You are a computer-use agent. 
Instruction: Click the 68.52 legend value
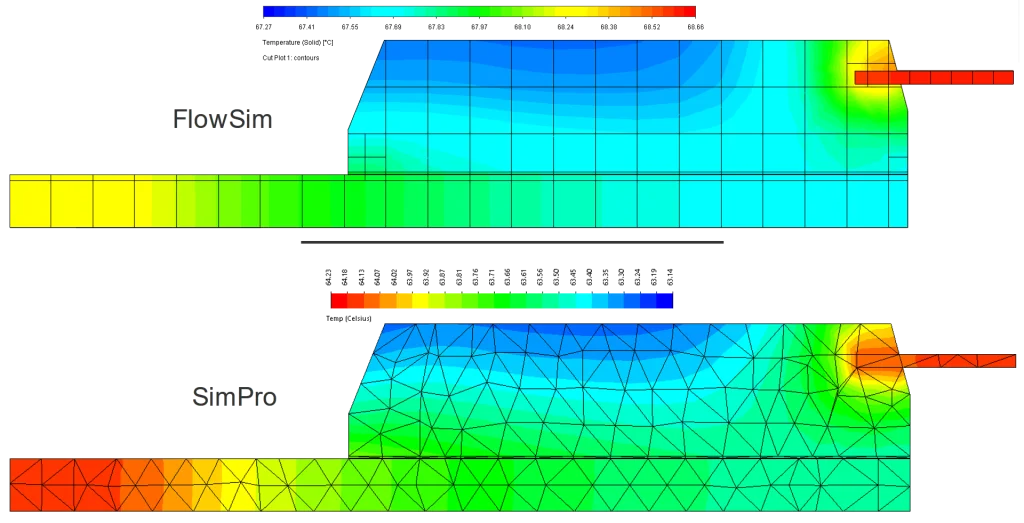tap(652, 27)
